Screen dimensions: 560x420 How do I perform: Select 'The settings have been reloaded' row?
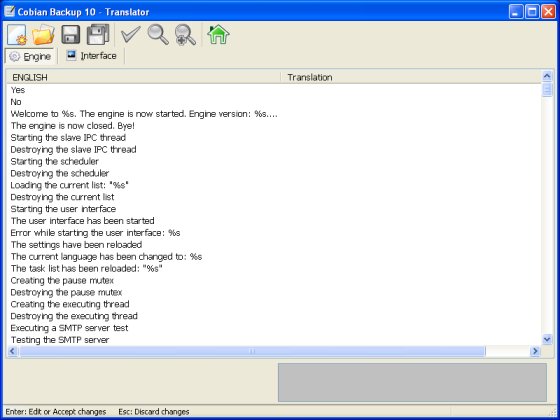pos(274,245)
